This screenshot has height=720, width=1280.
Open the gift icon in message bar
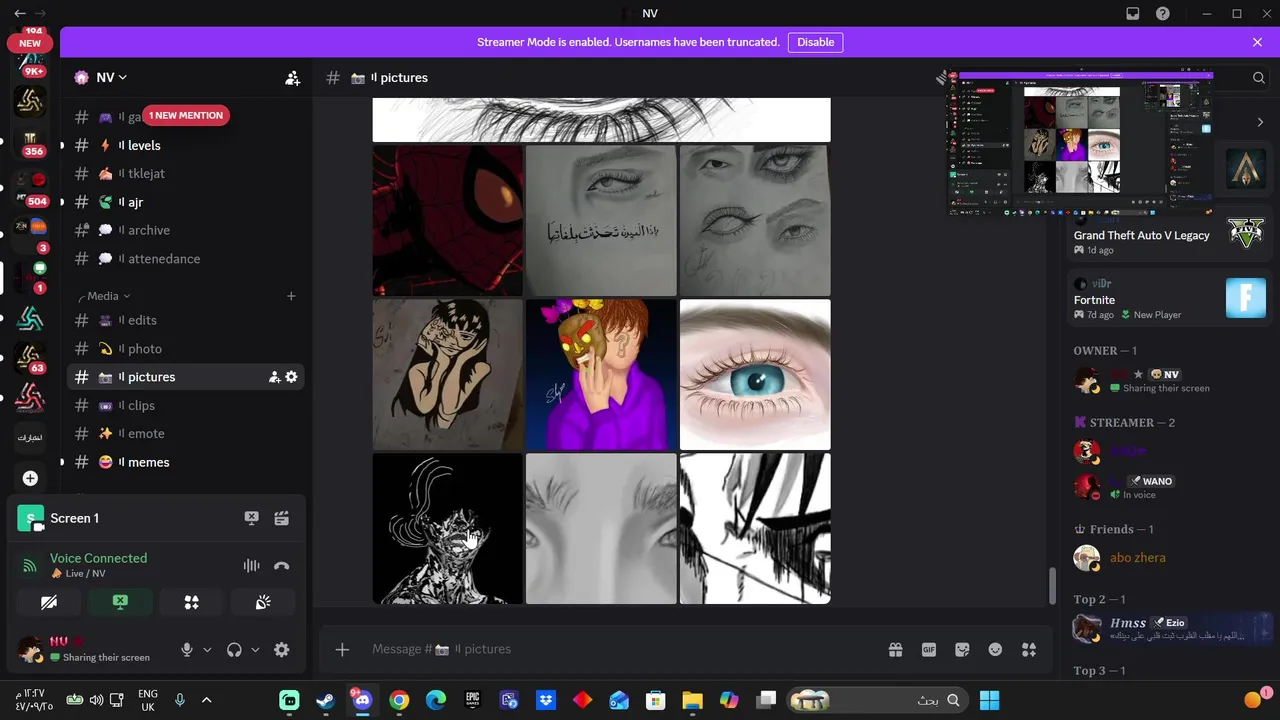895,649
